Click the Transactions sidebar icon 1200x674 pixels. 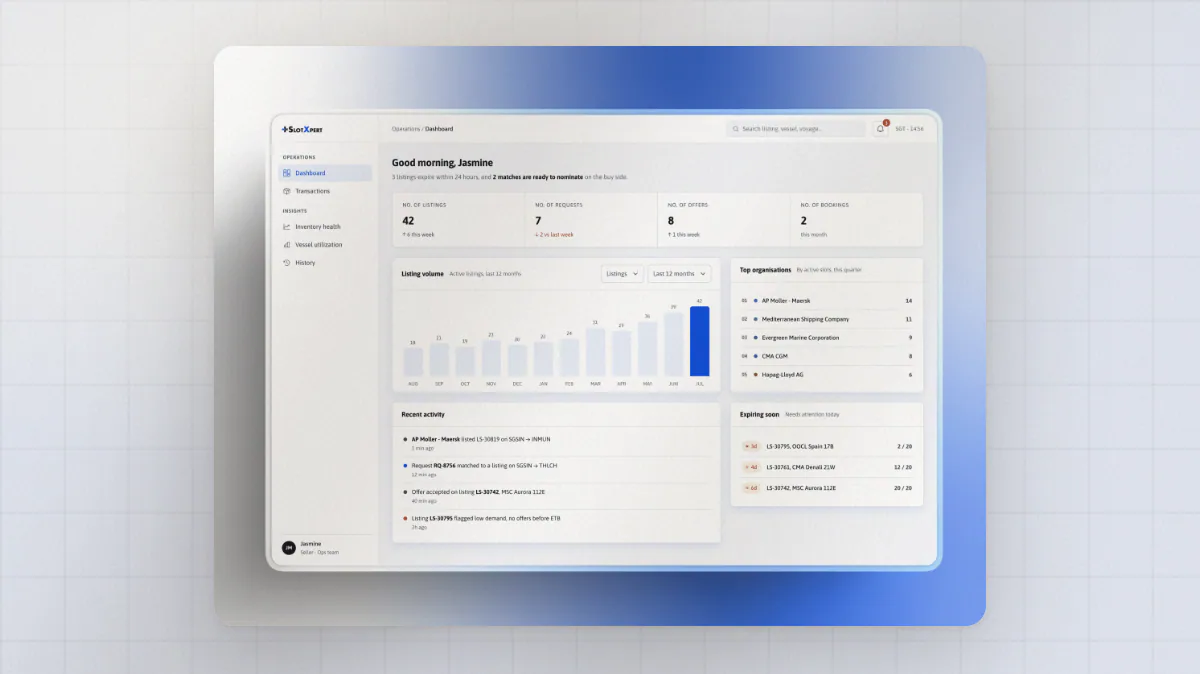tap(287, 191)
